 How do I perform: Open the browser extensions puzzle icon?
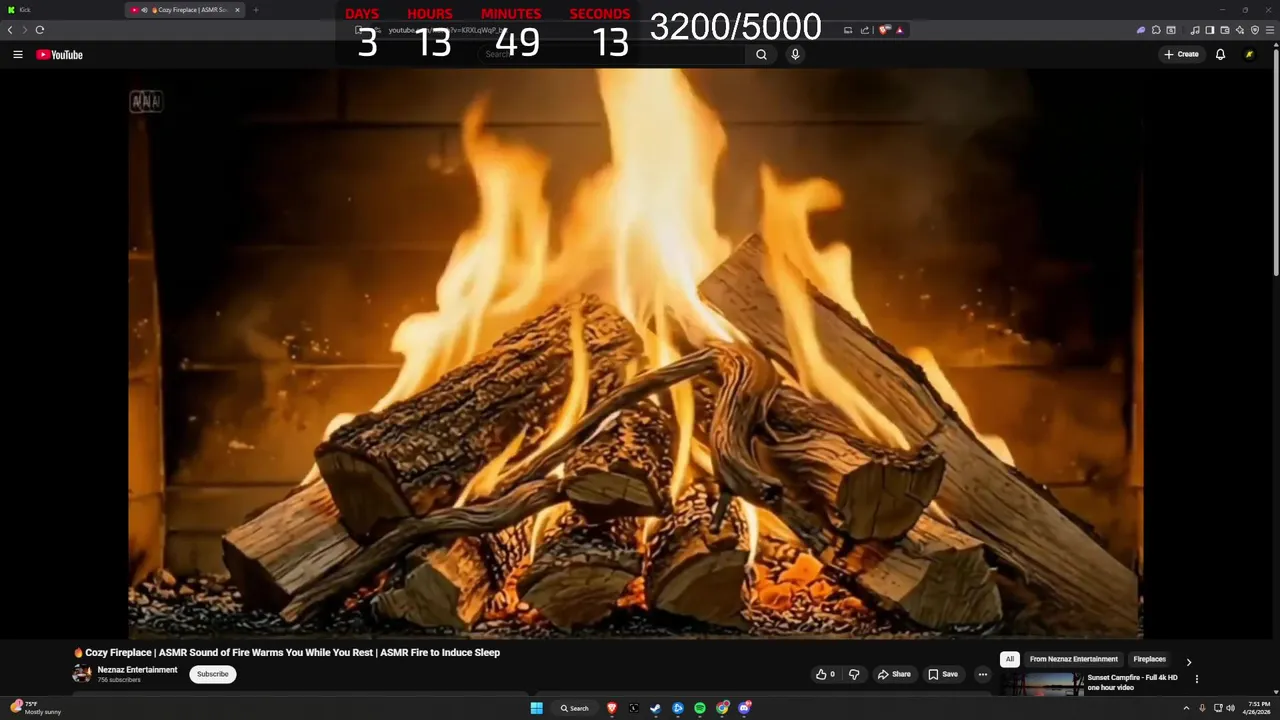[x=1156, y=30]
